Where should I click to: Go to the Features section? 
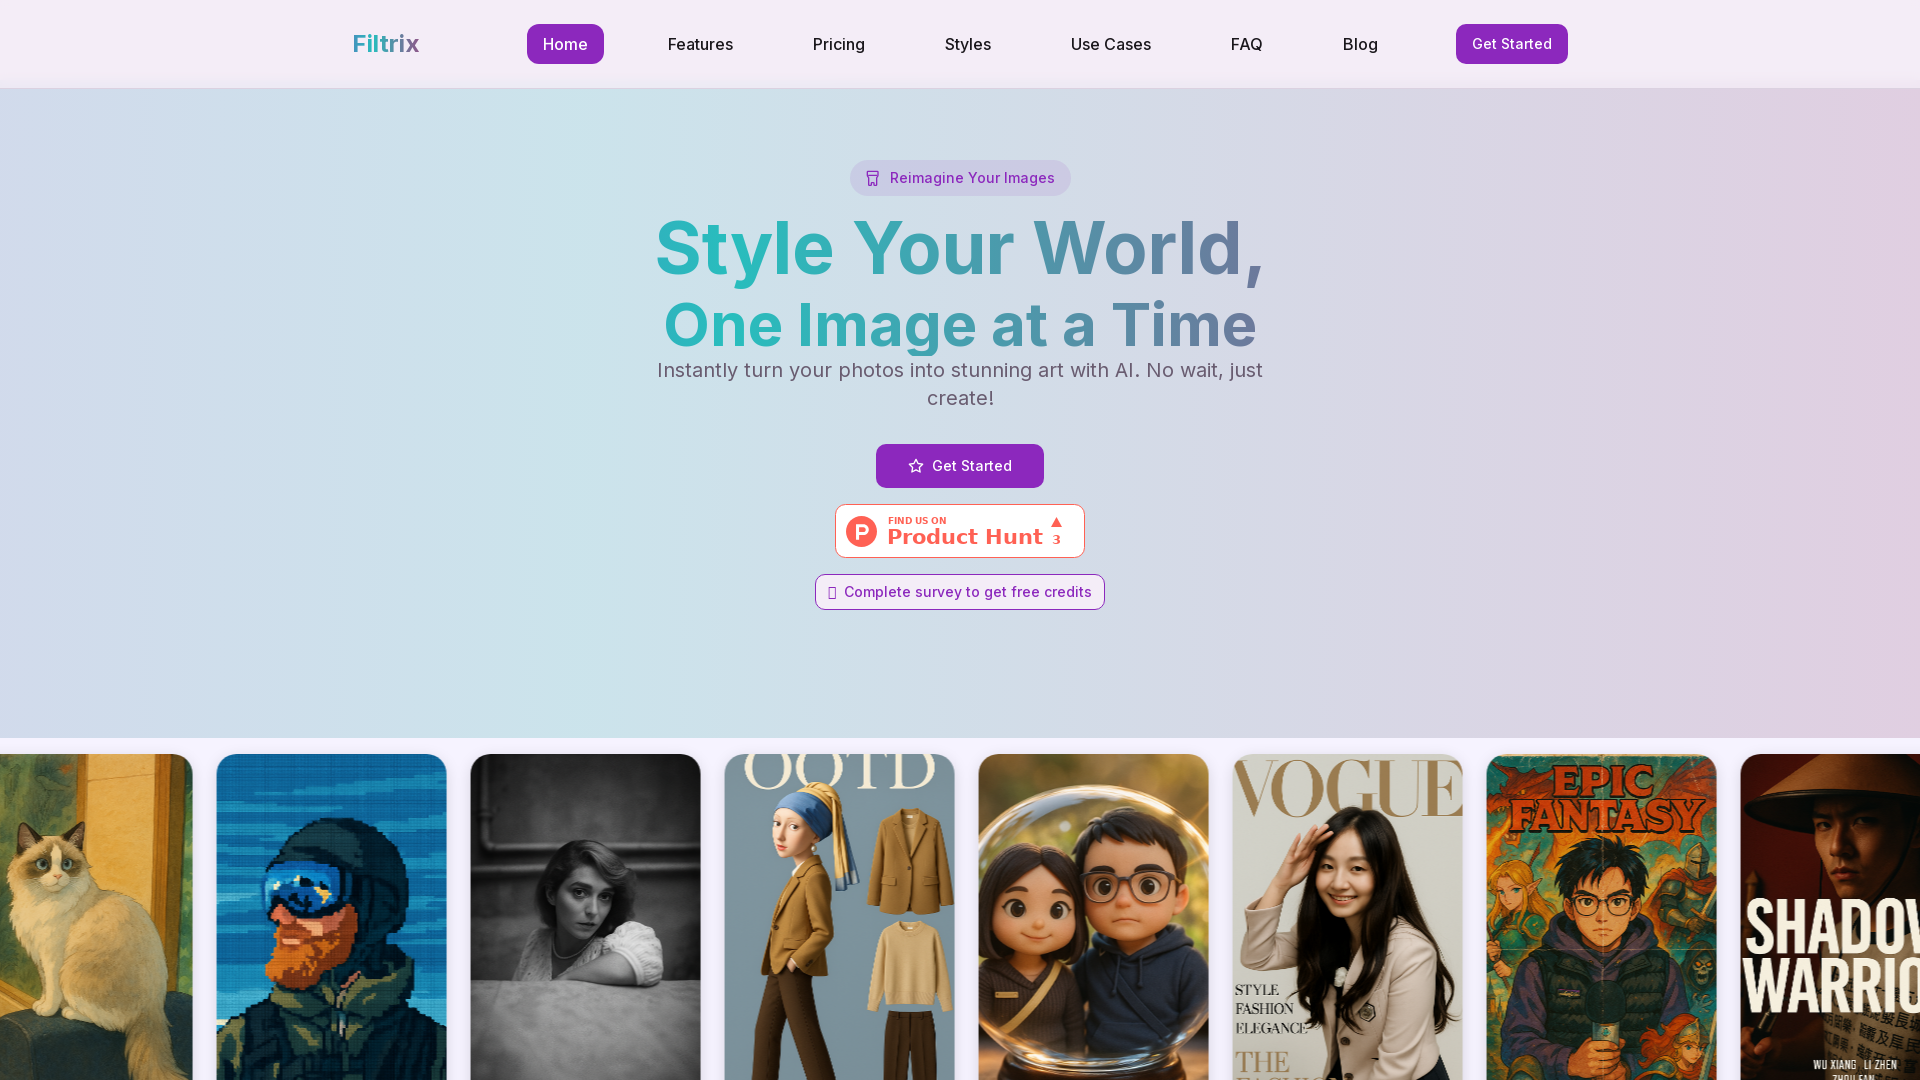[700, 44]
